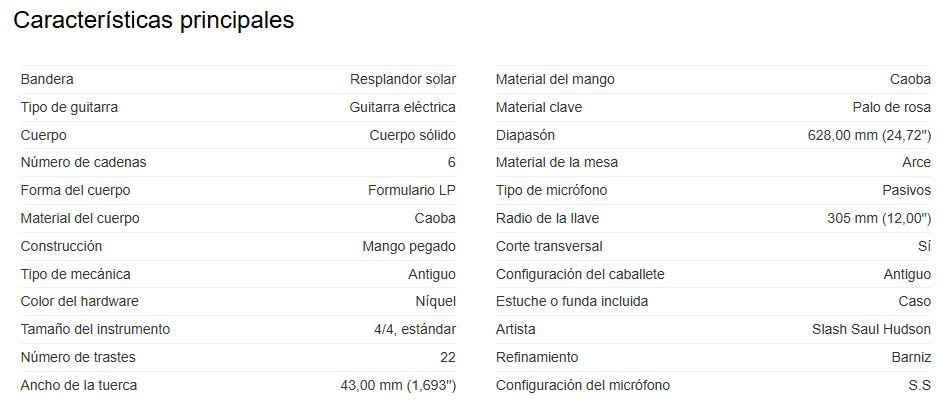The height and width of the screenshot is (403, 952).
Task: Click the Palo de rosa value
Action: point(891,107)
